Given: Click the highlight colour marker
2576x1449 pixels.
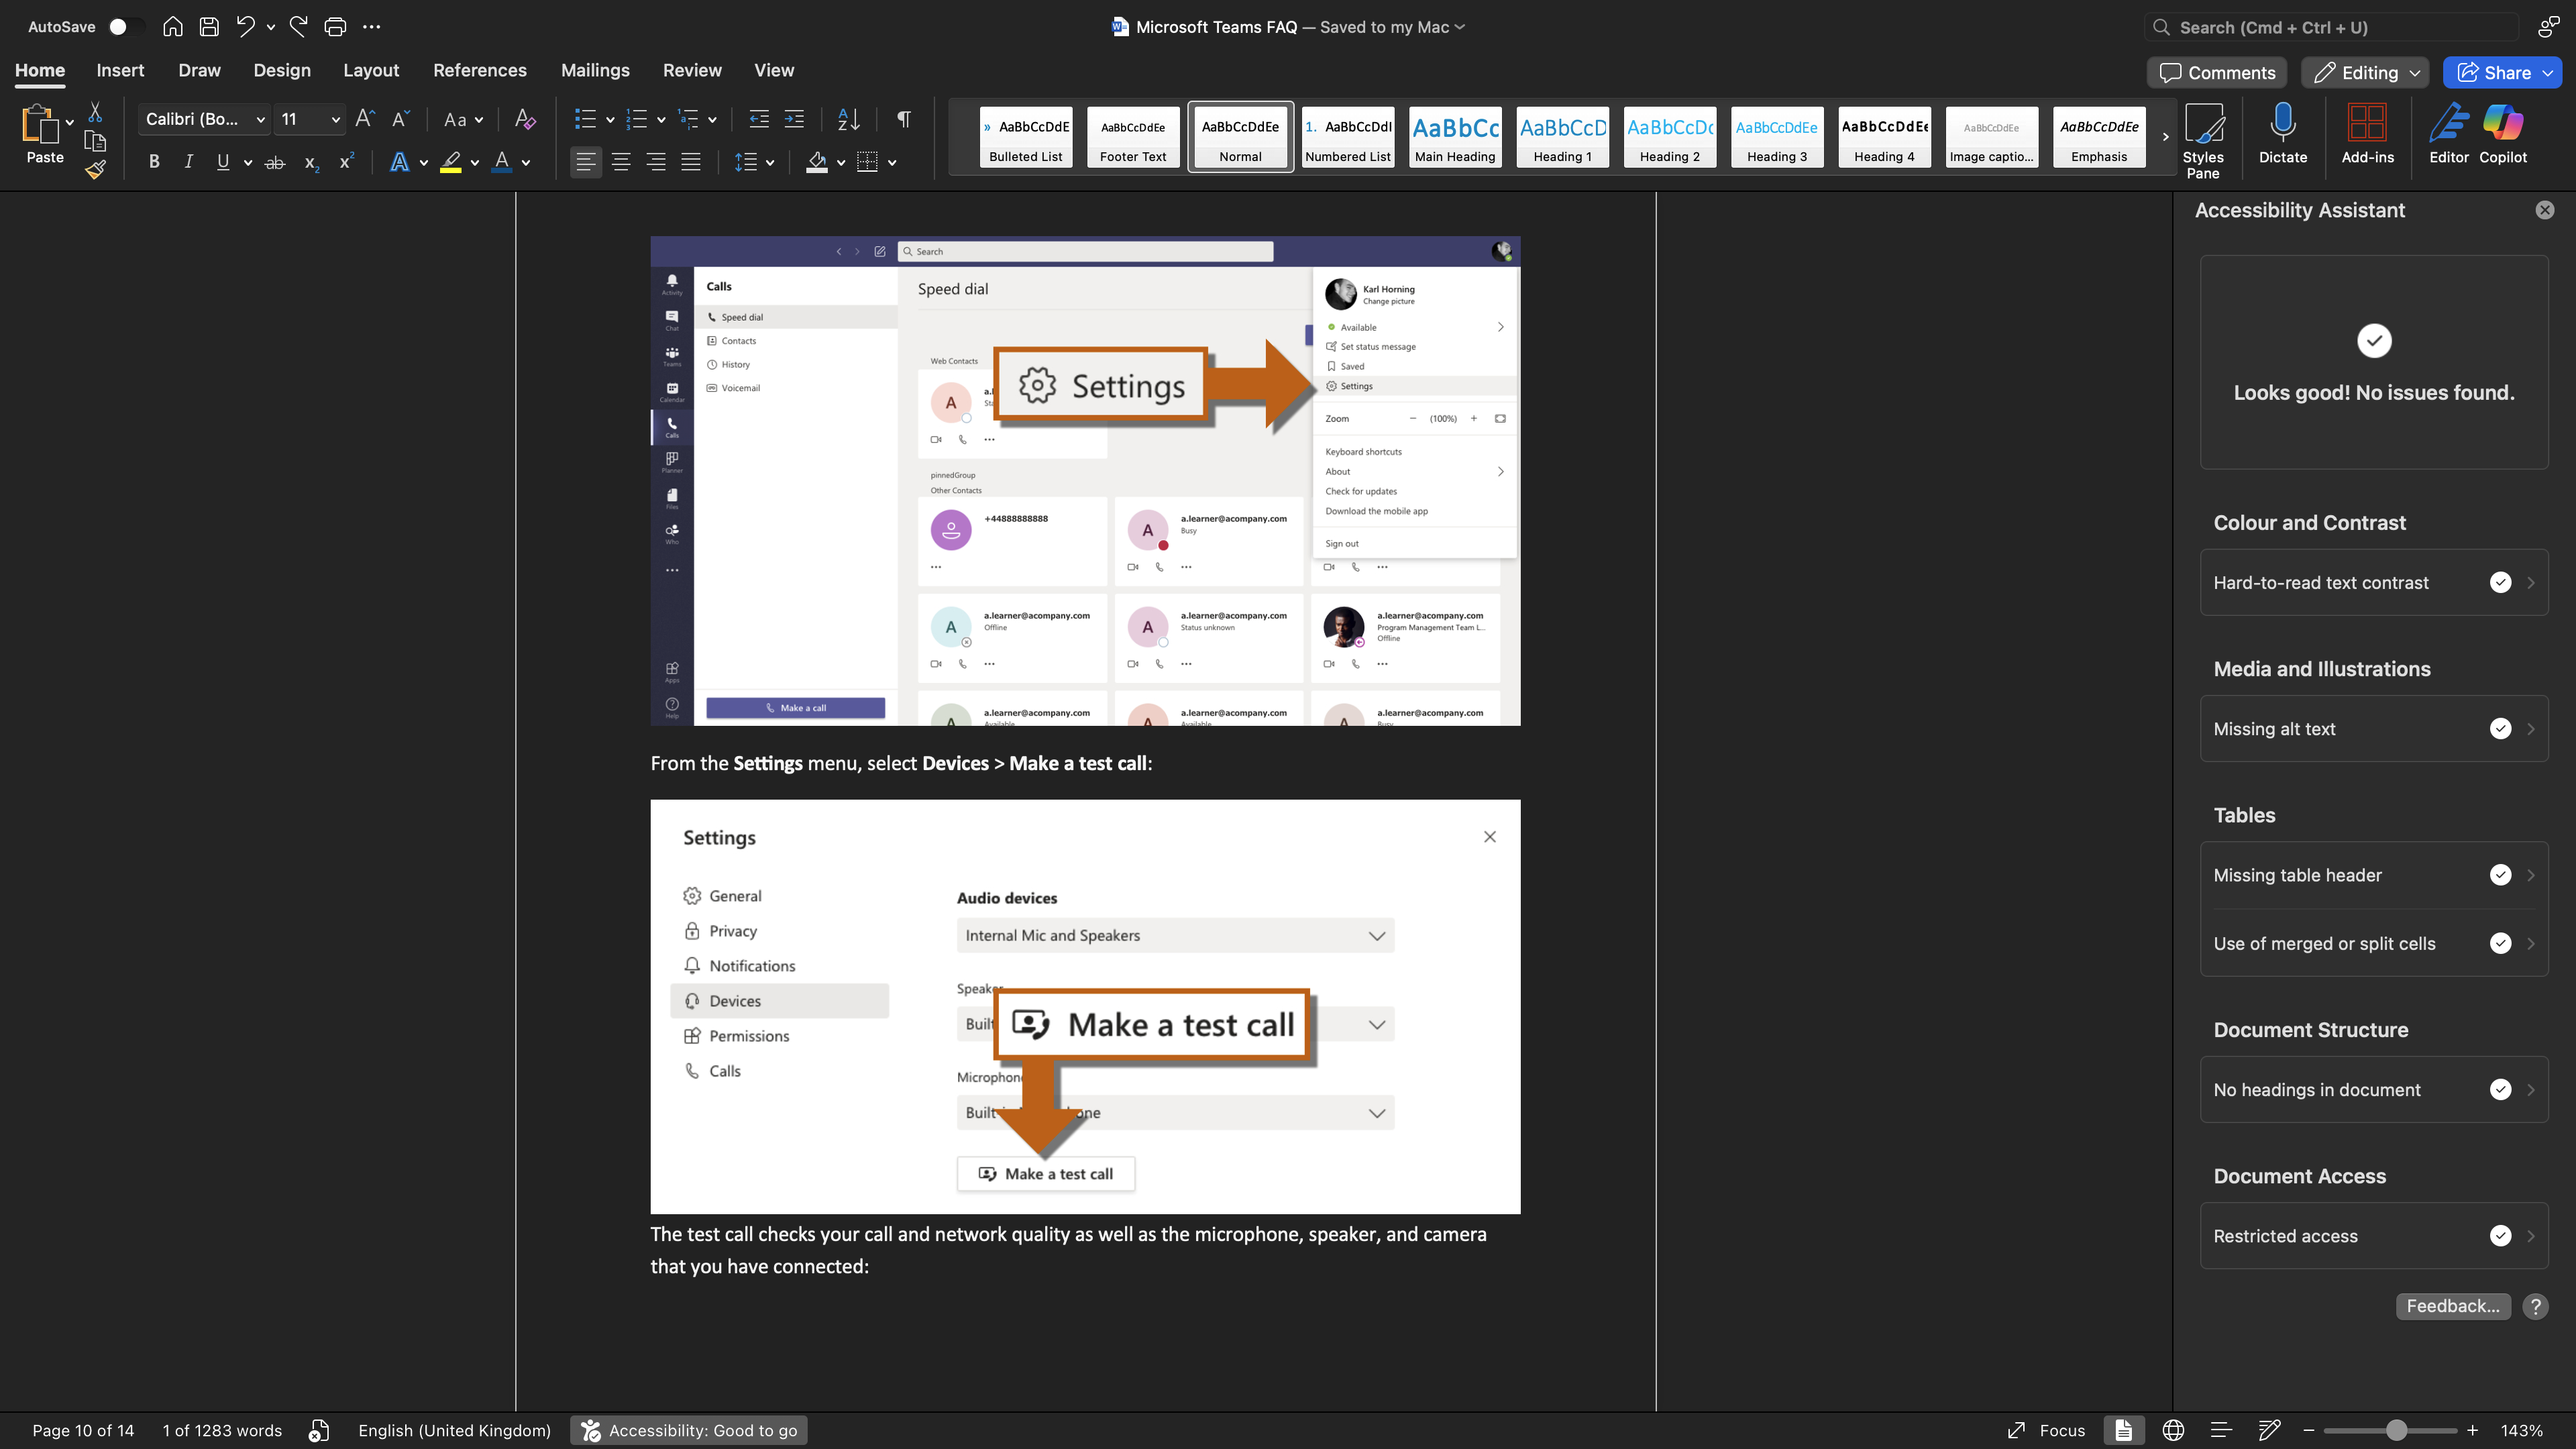Looking at the screenshot, I should pyautogui.click(x=451, y=162).
